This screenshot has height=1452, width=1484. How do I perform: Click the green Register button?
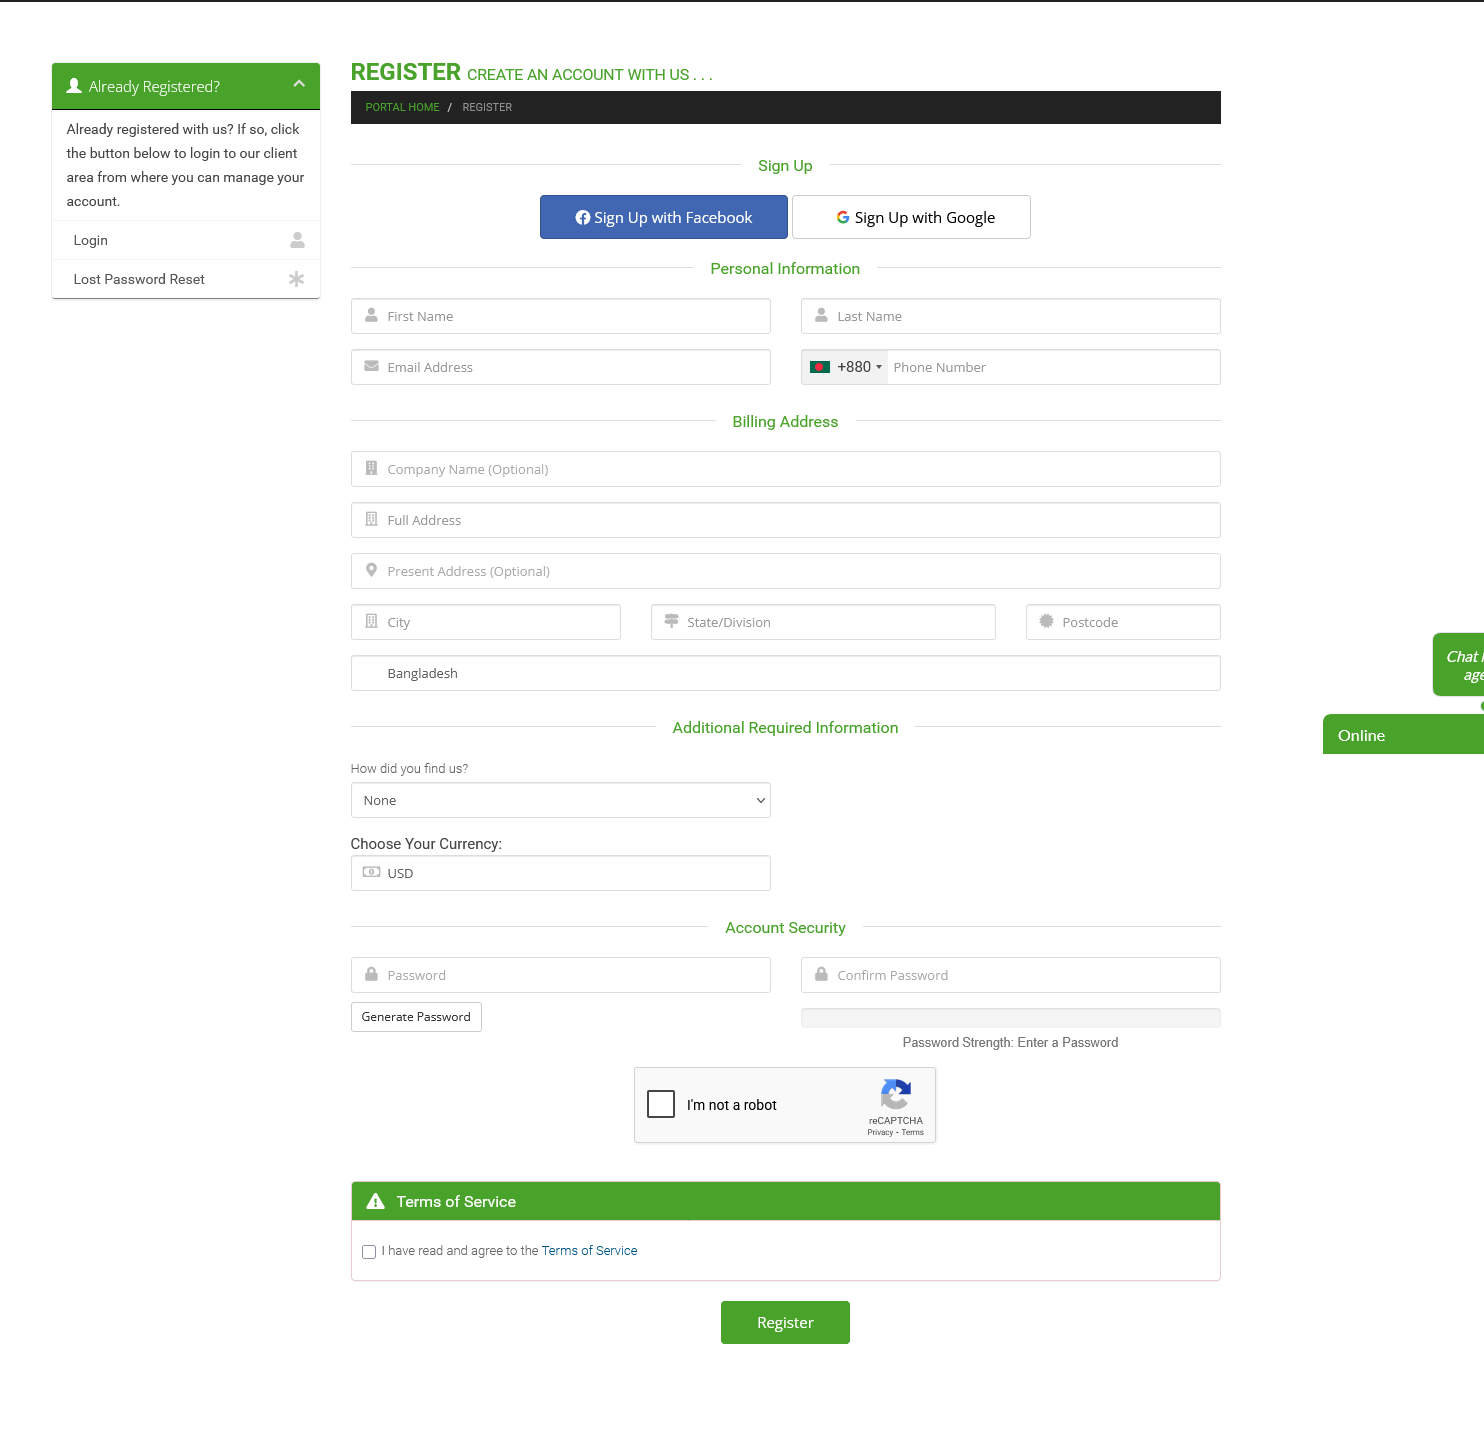click(x=785, y=1322)
